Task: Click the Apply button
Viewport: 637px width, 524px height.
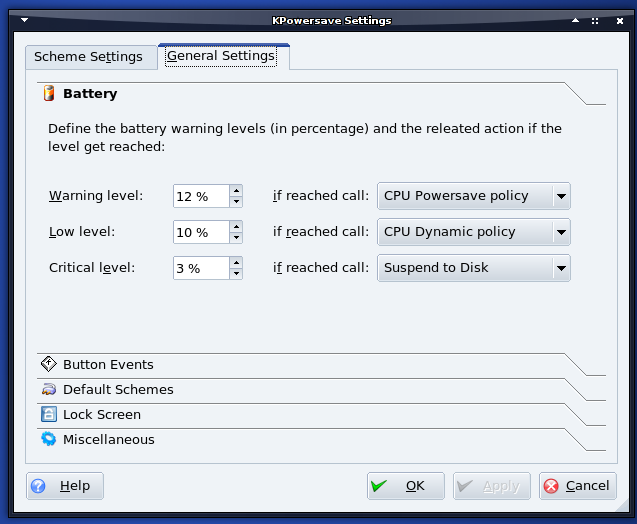Action: tap(492, 486)
